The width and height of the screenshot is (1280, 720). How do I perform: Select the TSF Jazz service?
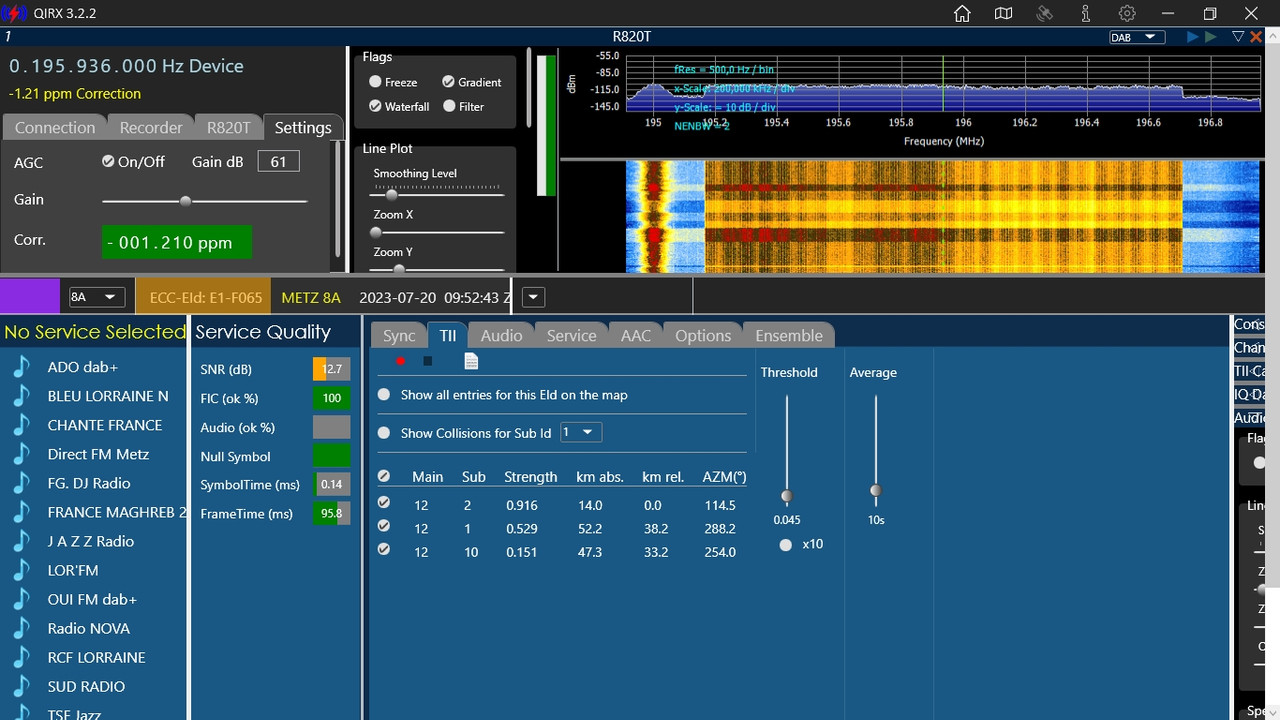tap(74, 712)
